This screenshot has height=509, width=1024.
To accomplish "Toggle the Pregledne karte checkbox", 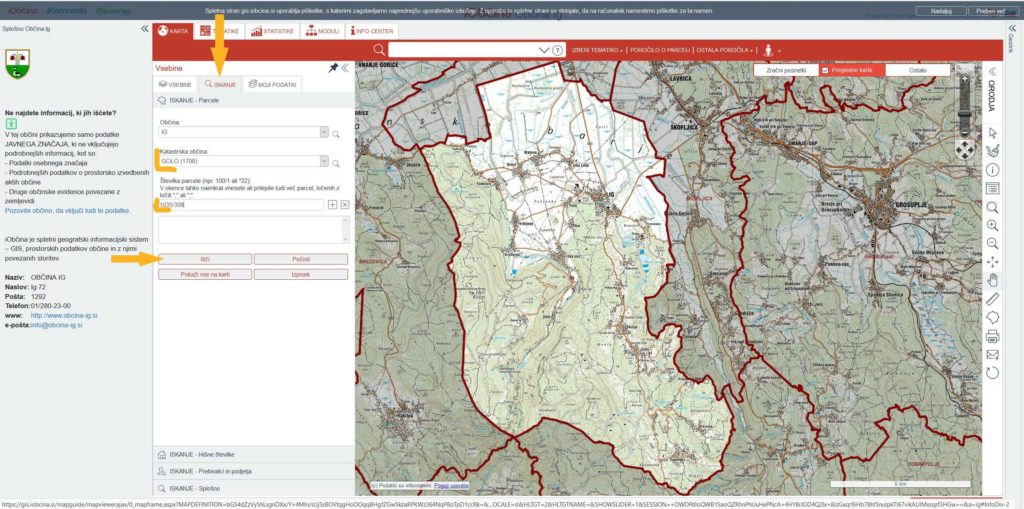I will pyautogui.click(x=825, y=71).
